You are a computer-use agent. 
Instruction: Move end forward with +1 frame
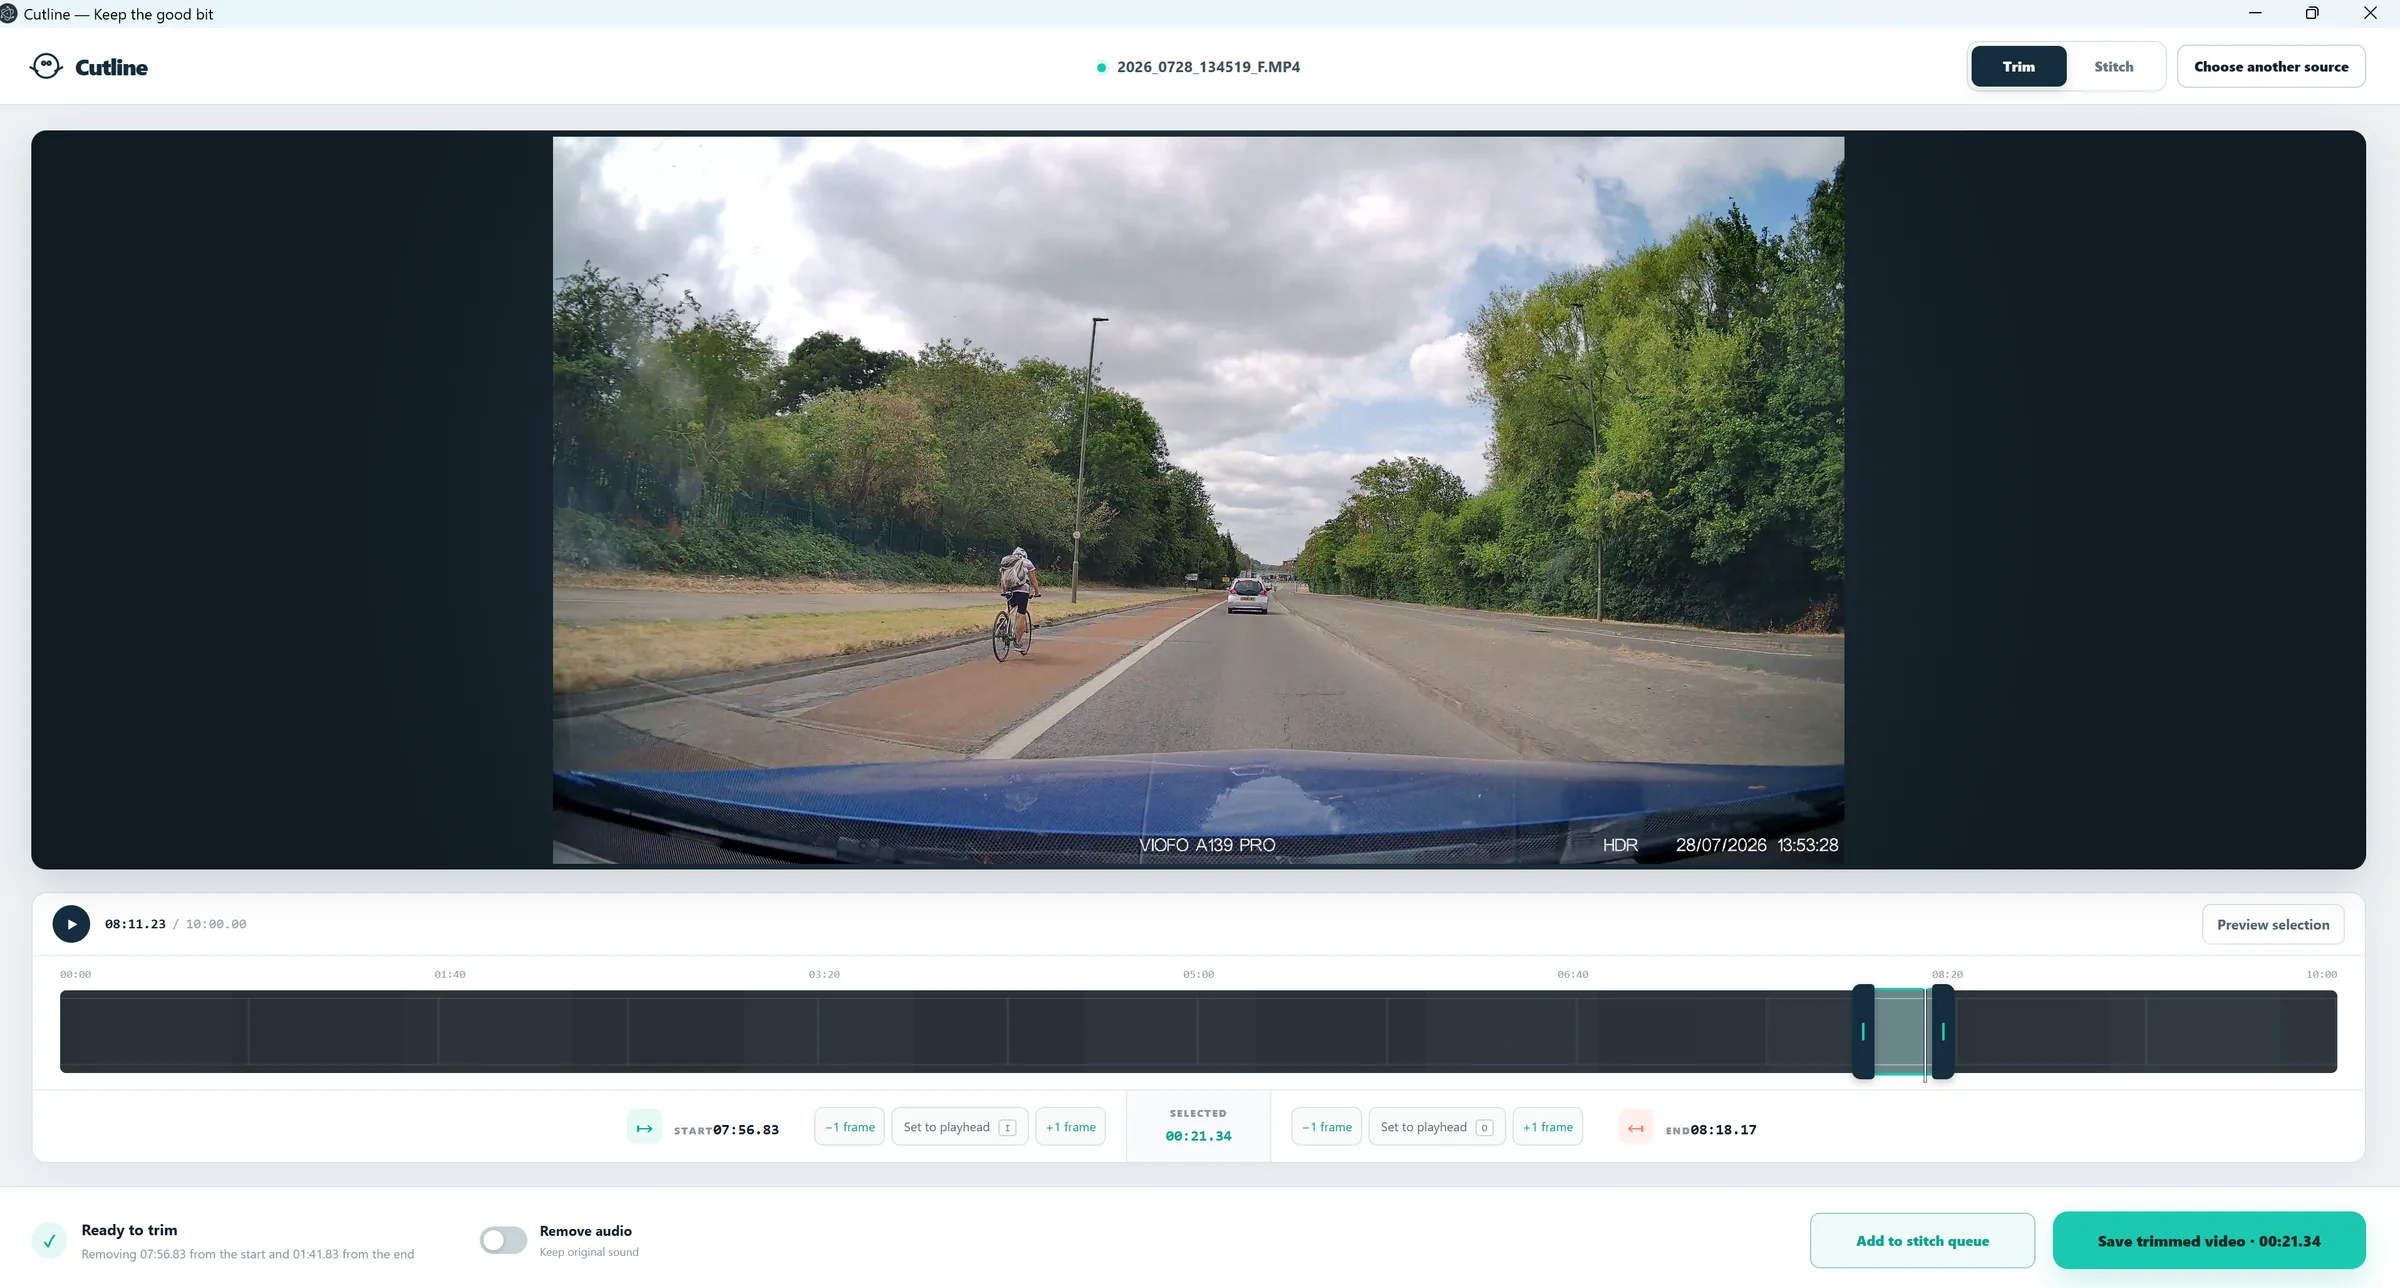[x=1547, y=1126]
